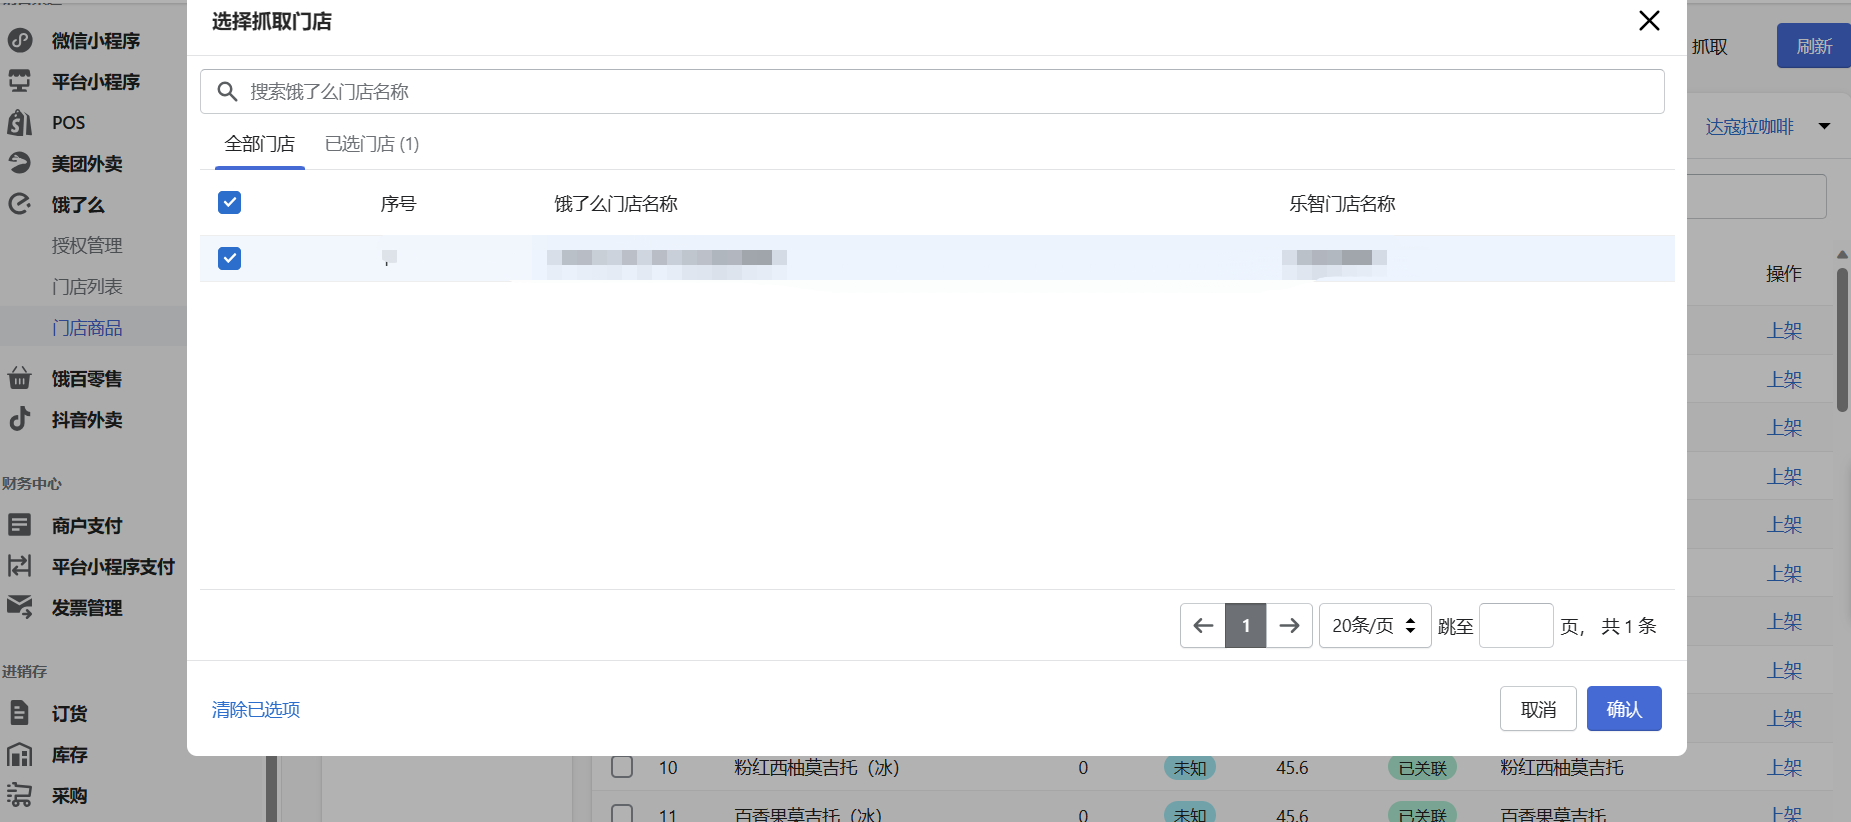
Task: Click the 抓取 button behind the dialog
Action: [1709, 47]
